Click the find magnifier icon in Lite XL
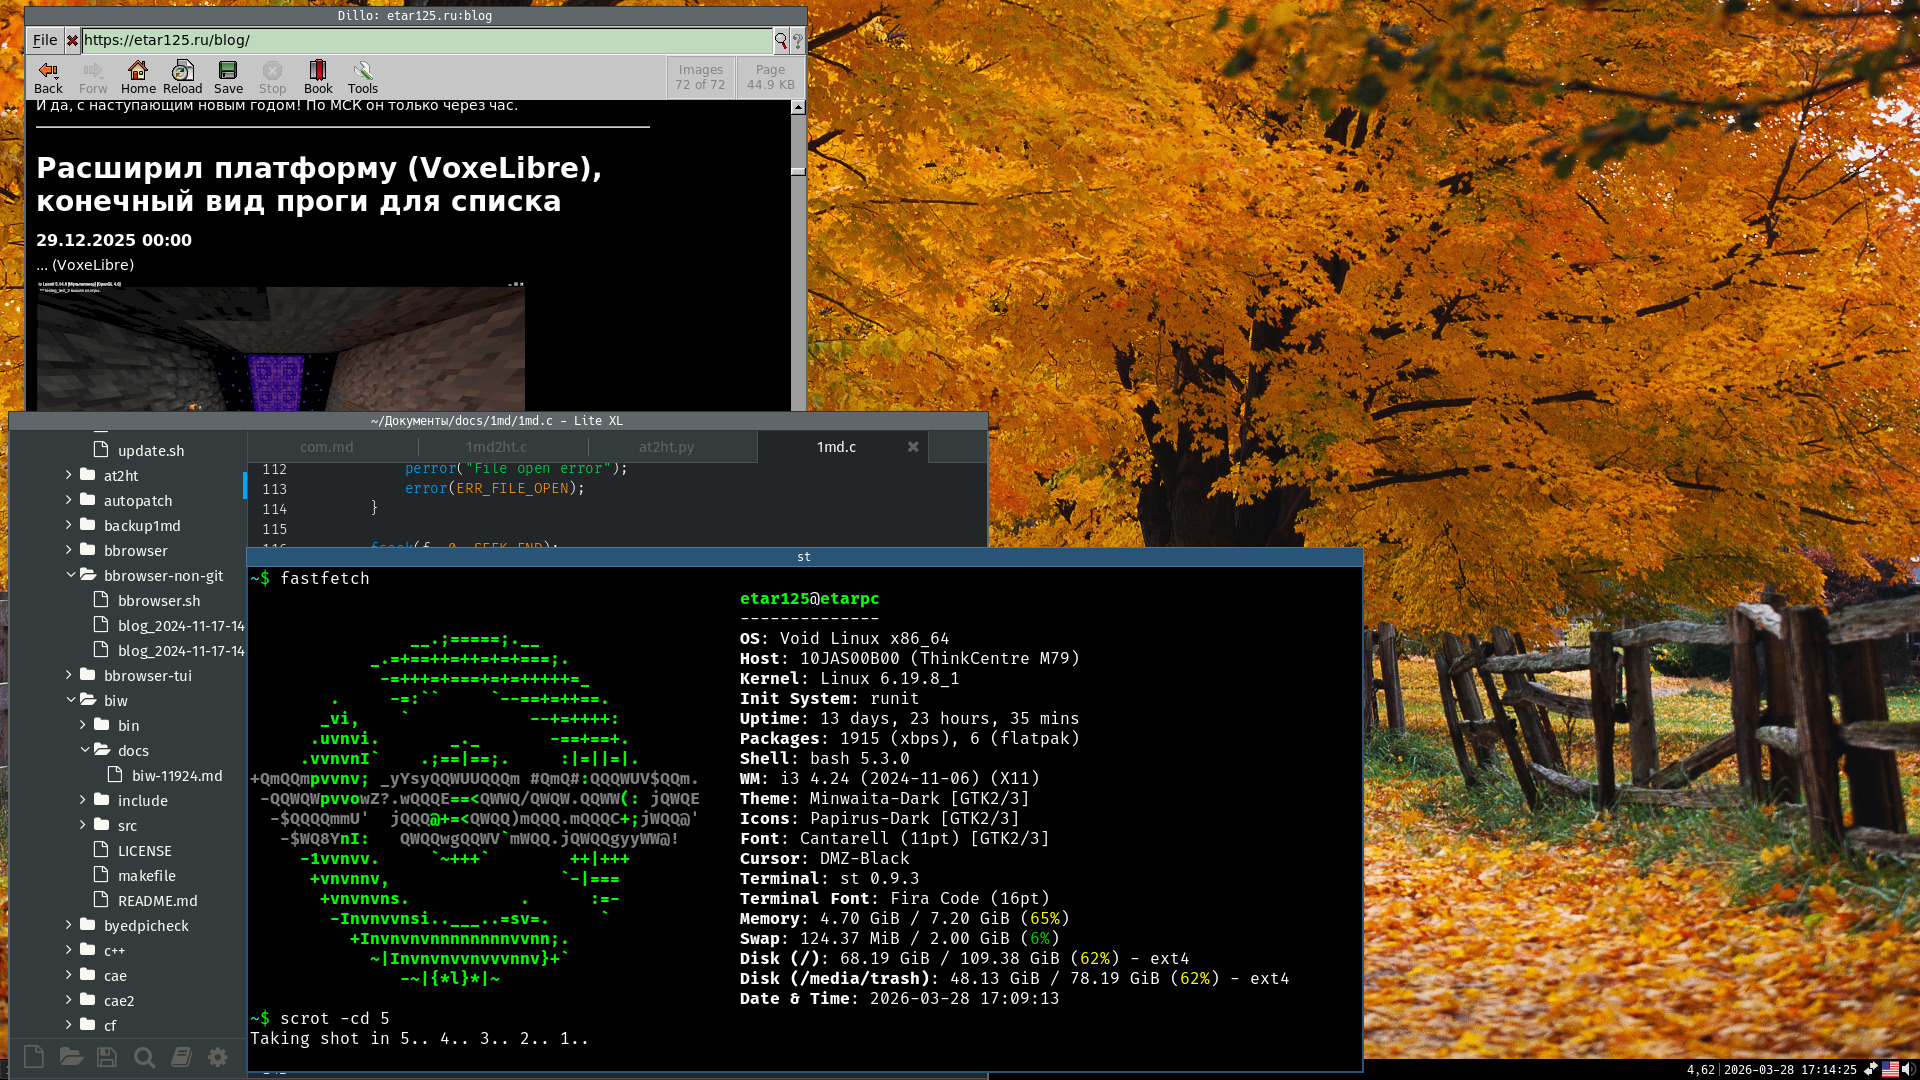1920x1080 pixels. pyautogui.click(x=144, y=1057)
